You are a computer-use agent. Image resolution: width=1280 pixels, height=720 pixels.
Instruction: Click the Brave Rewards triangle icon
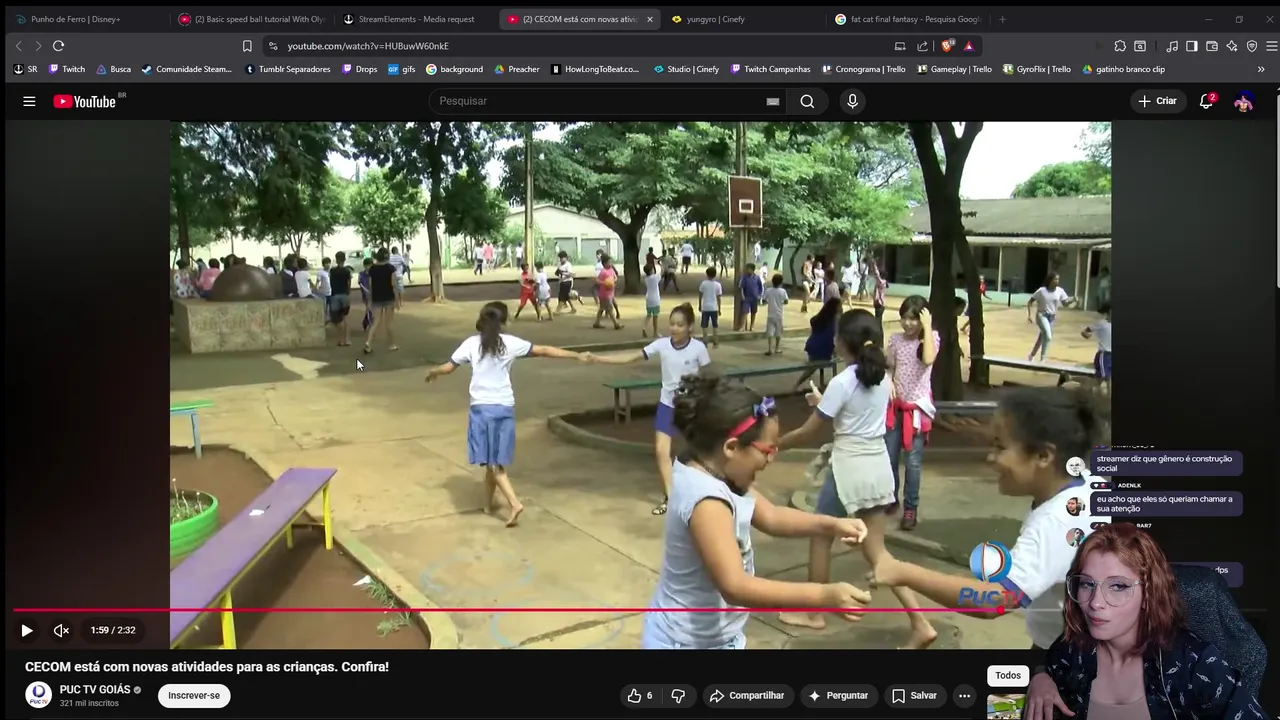tap(968, 46)
